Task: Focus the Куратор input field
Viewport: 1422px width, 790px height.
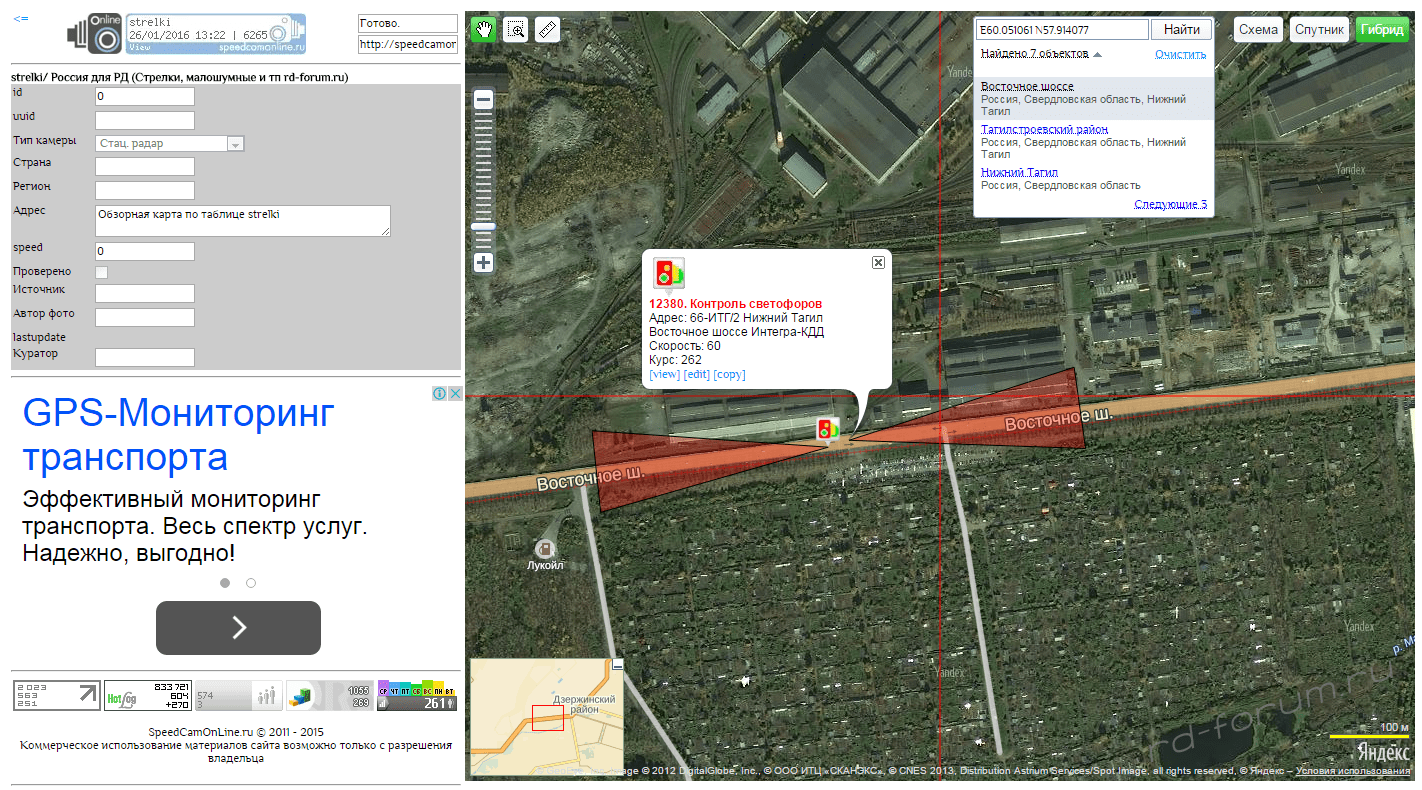Action: pyautogui.click(x=145, y=357)
